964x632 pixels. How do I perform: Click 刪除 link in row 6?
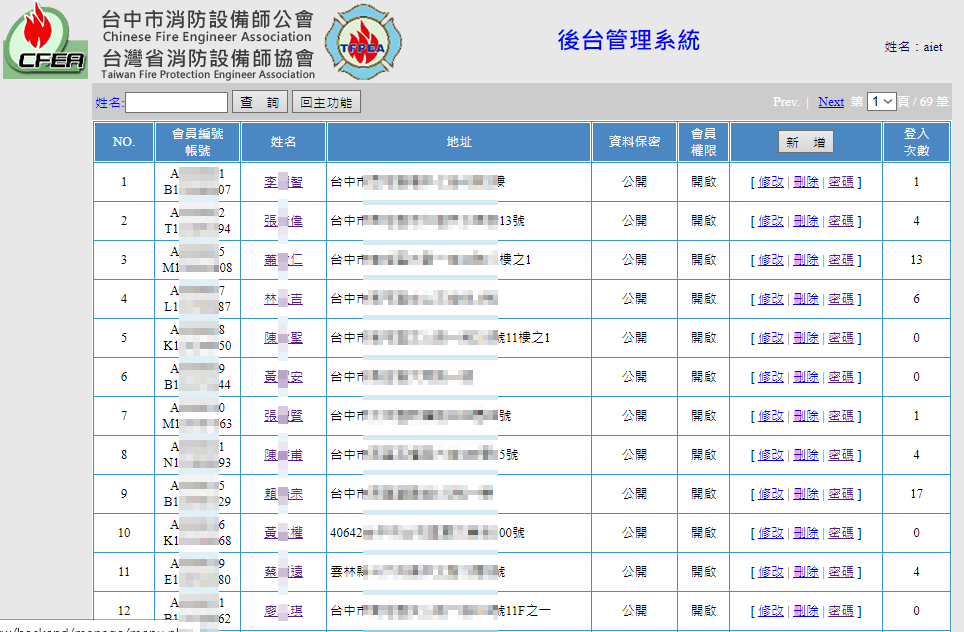tap(806, 377)
